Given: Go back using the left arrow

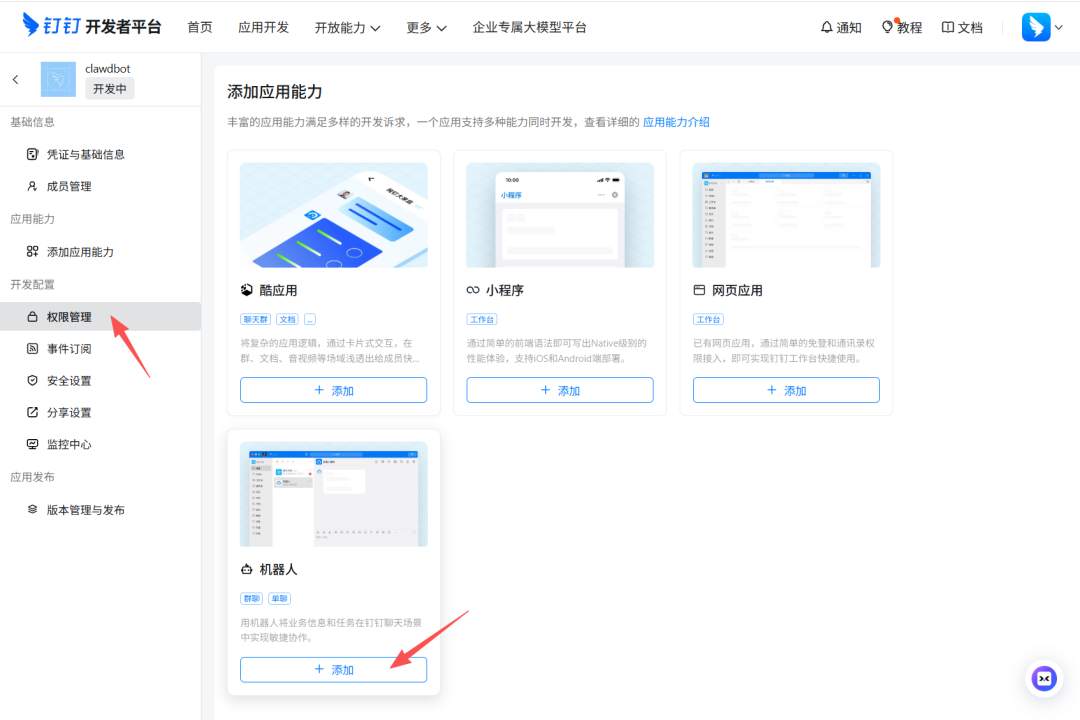Looking at the screenshot, I should tap(15, 80).
